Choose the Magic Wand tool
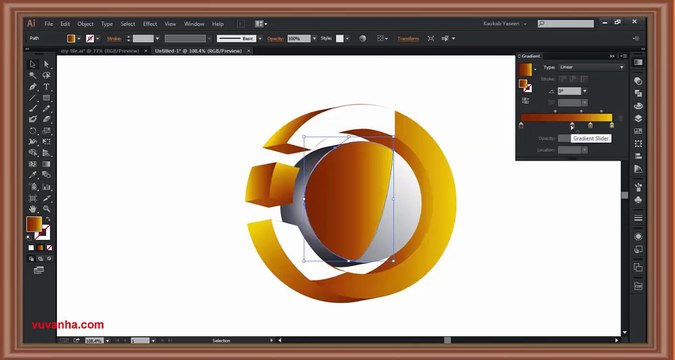This screenshot has height=360, width=675. point(33,75)
